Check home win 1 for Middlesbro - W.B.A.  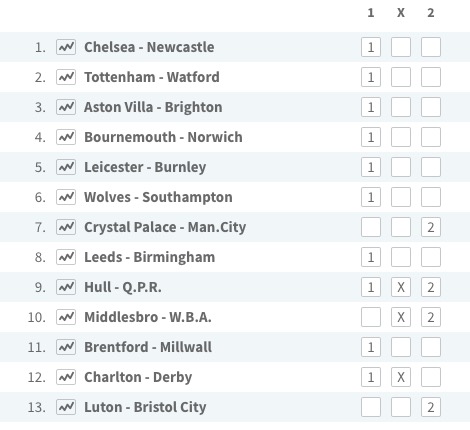(371, 317)
